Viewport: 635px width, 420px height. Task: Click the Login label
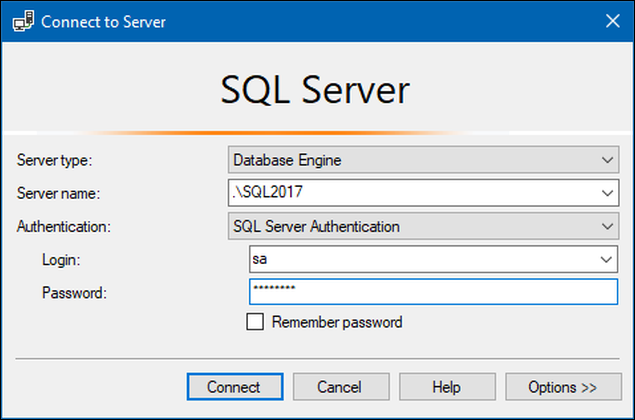[x=60, y=259]
